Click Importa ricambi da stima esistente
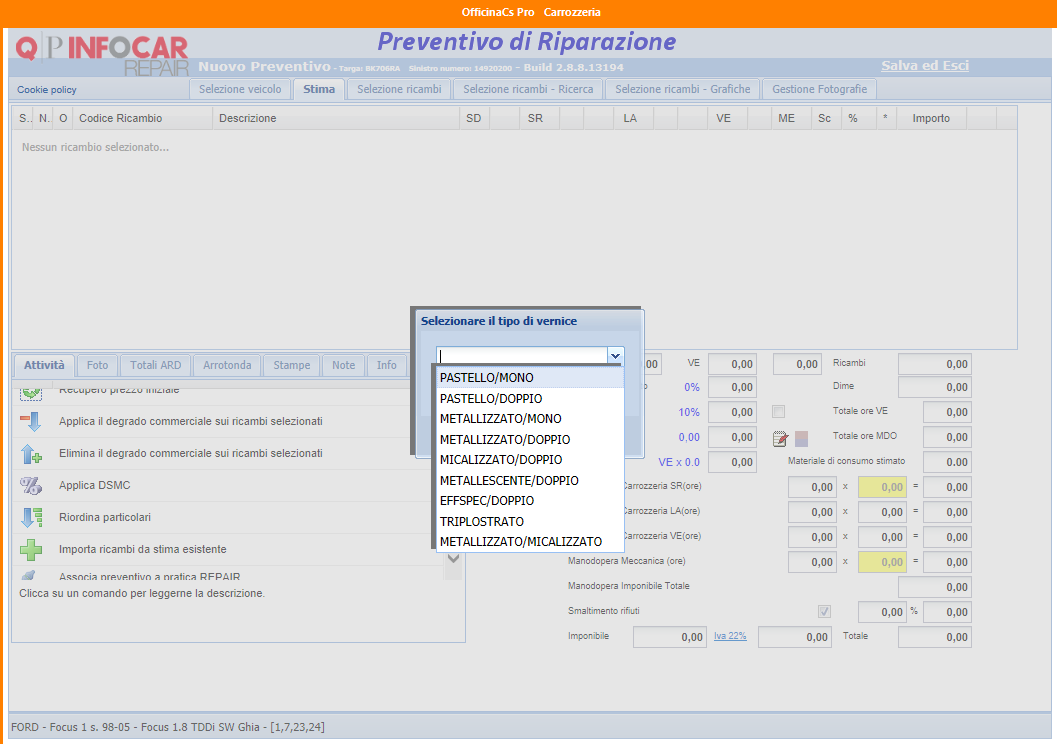Viewport: 1057px width, 744px height. (142, 549)
